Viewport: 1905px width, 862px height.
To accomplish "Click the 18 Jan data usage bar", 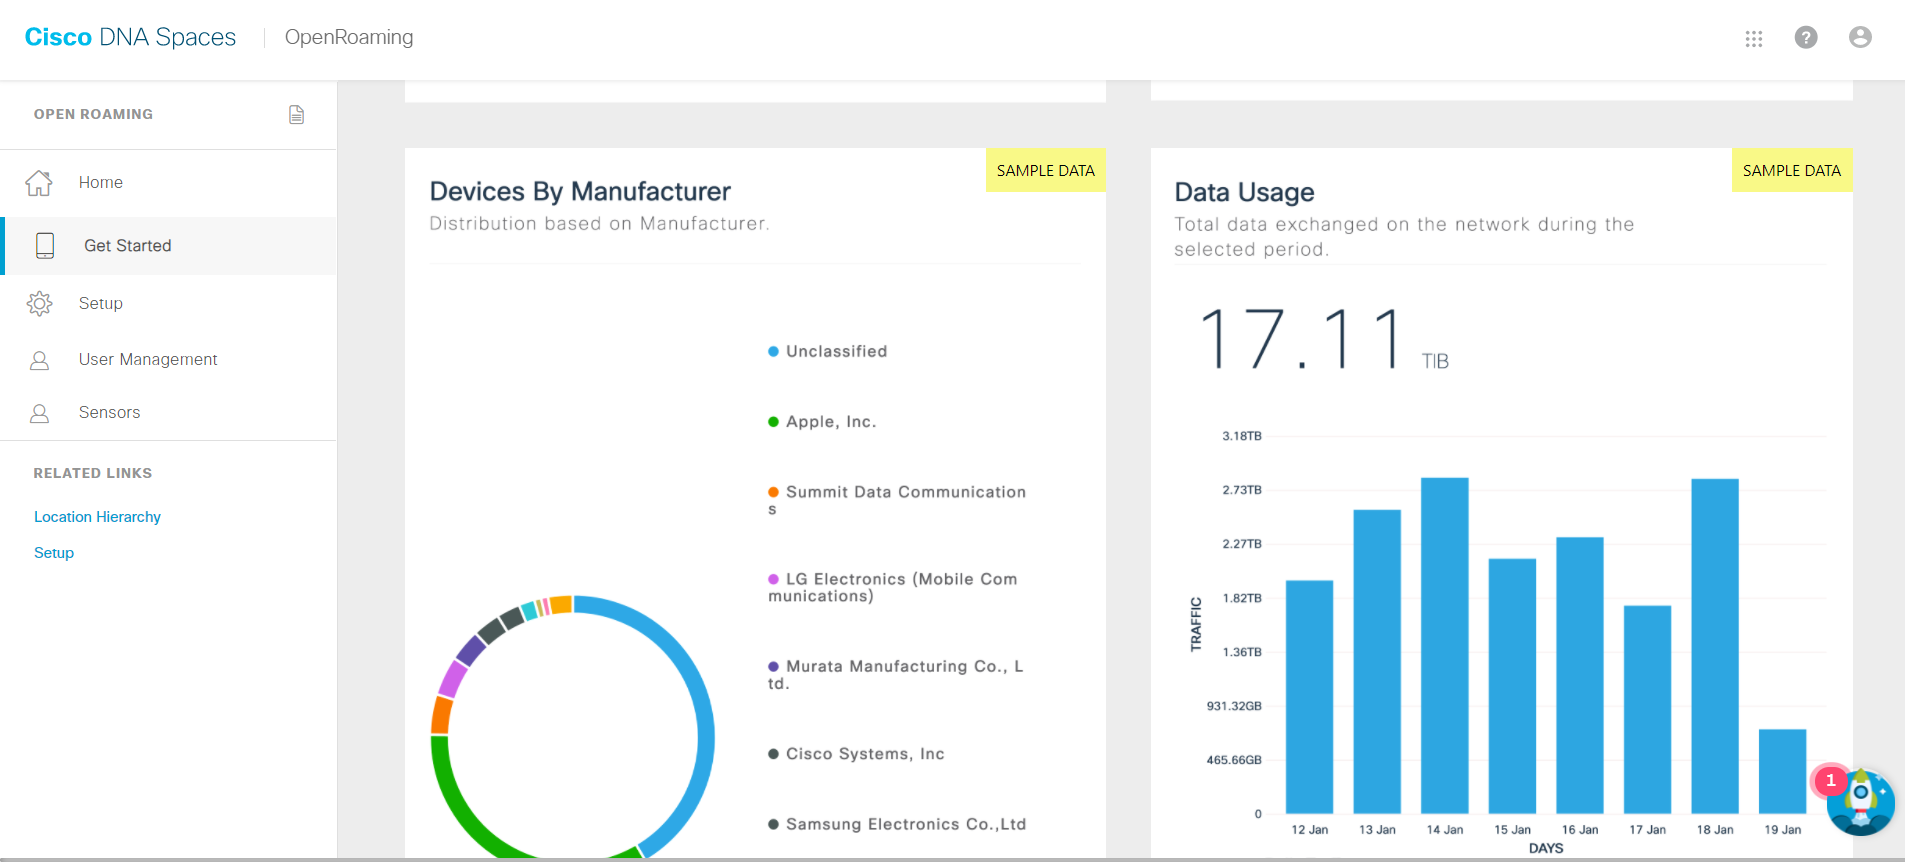I will 1715,646.
